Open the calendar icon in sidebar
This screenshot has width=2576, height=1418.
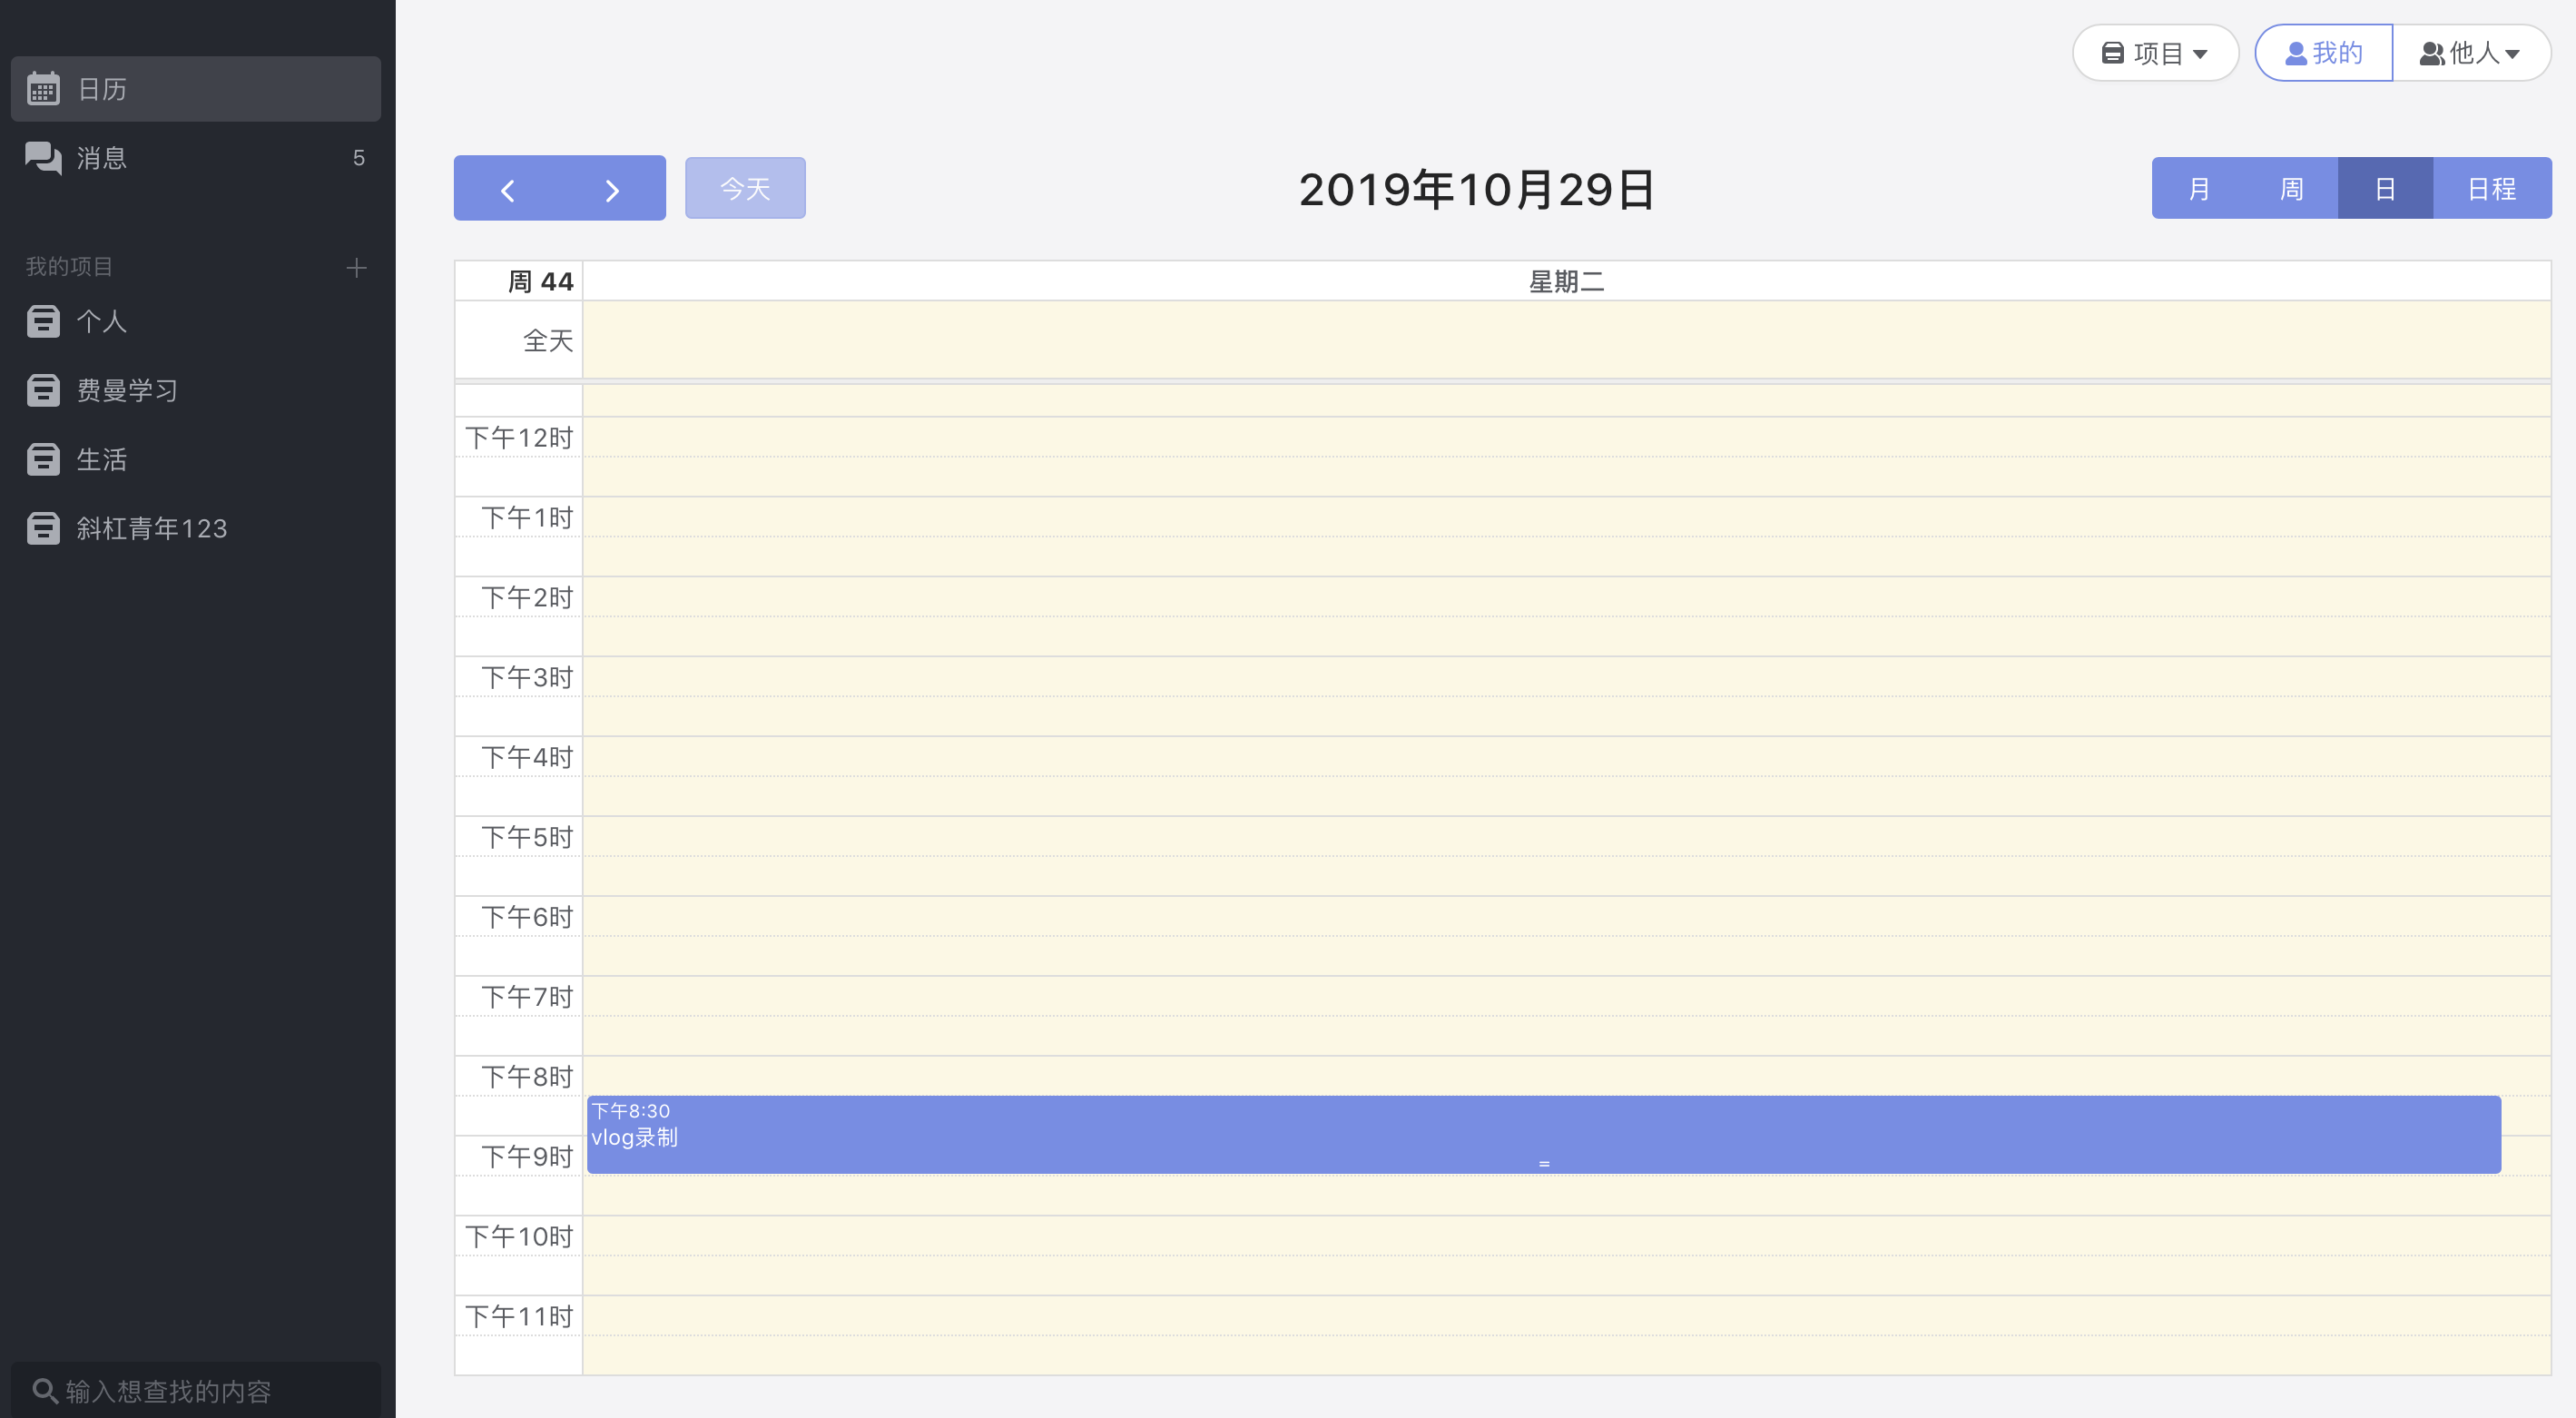click(x=43, y=89)
